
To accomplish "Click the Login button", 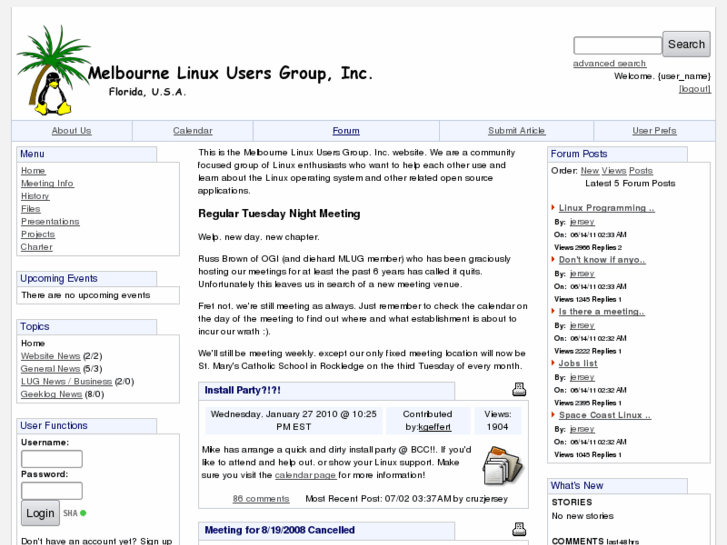I will click(40, 513).
